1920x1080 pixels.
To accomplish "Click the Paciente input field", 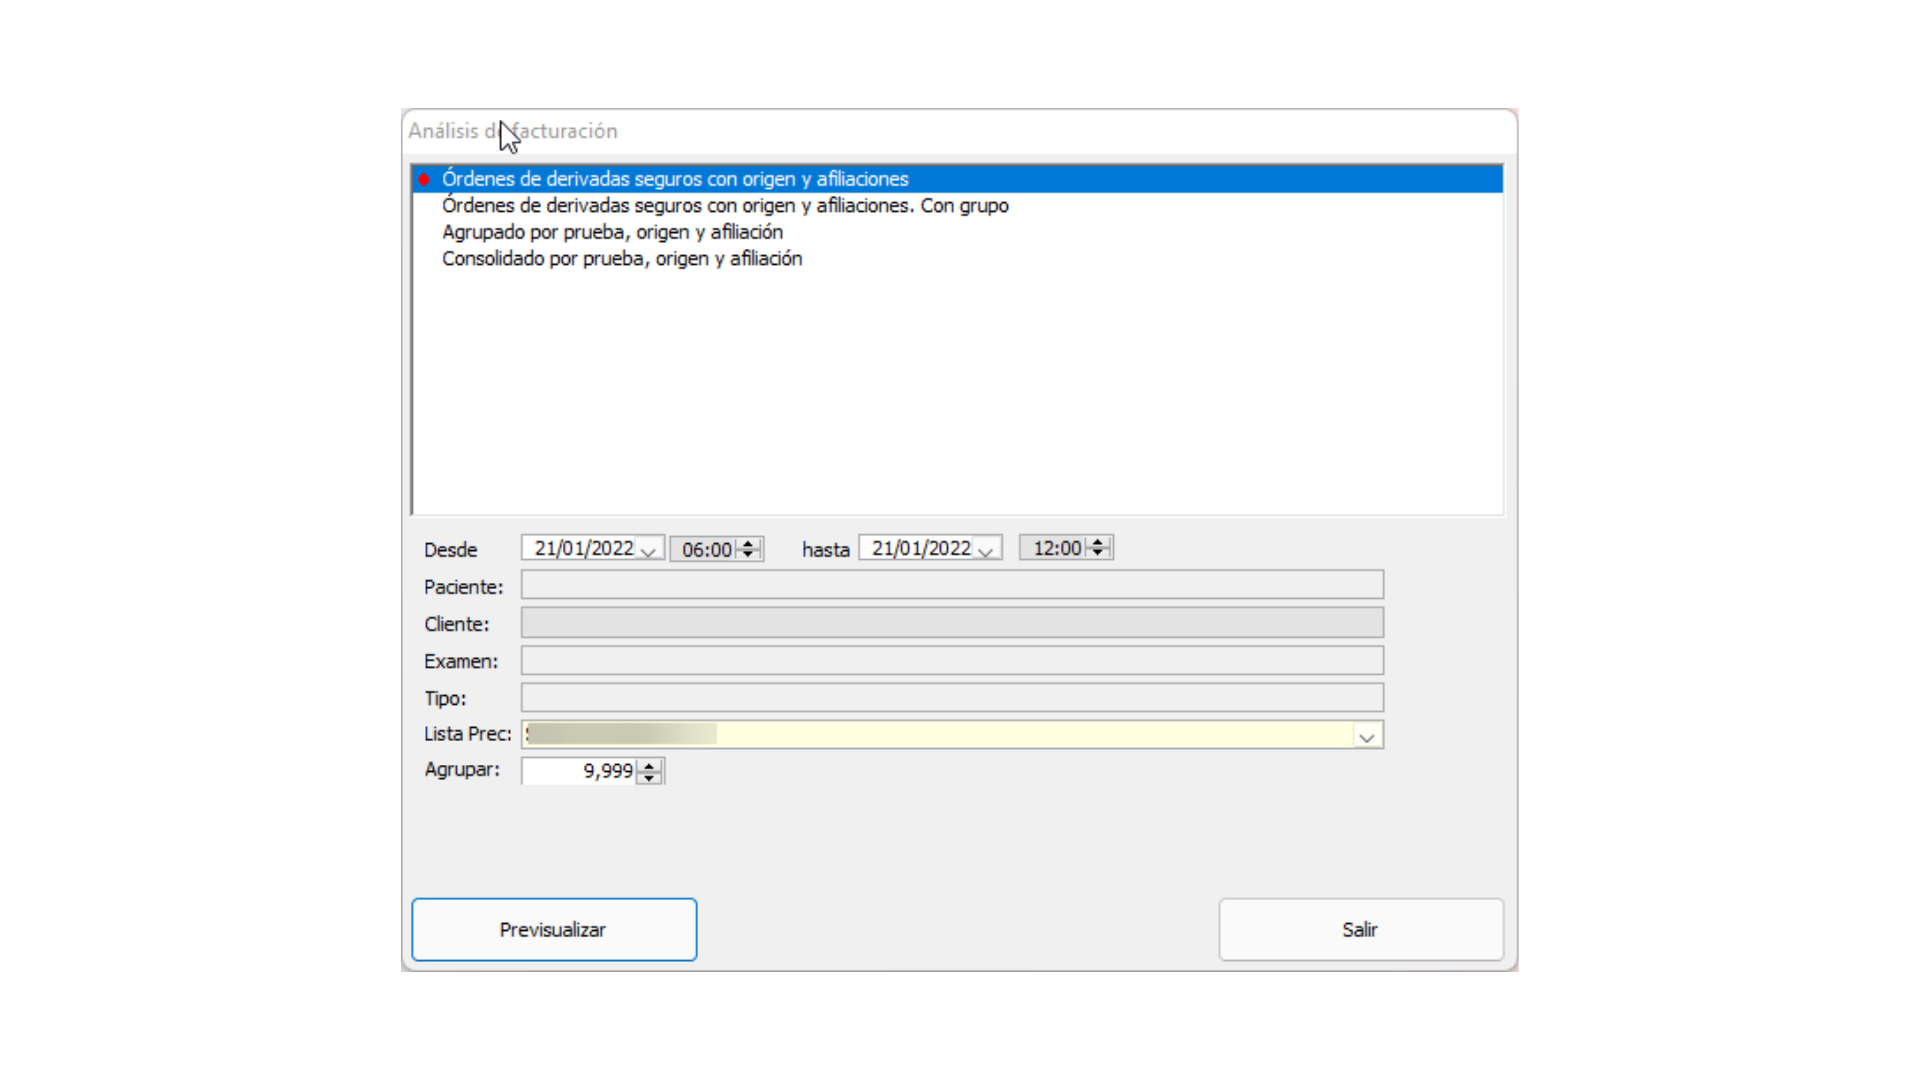I will coord(951,585).
